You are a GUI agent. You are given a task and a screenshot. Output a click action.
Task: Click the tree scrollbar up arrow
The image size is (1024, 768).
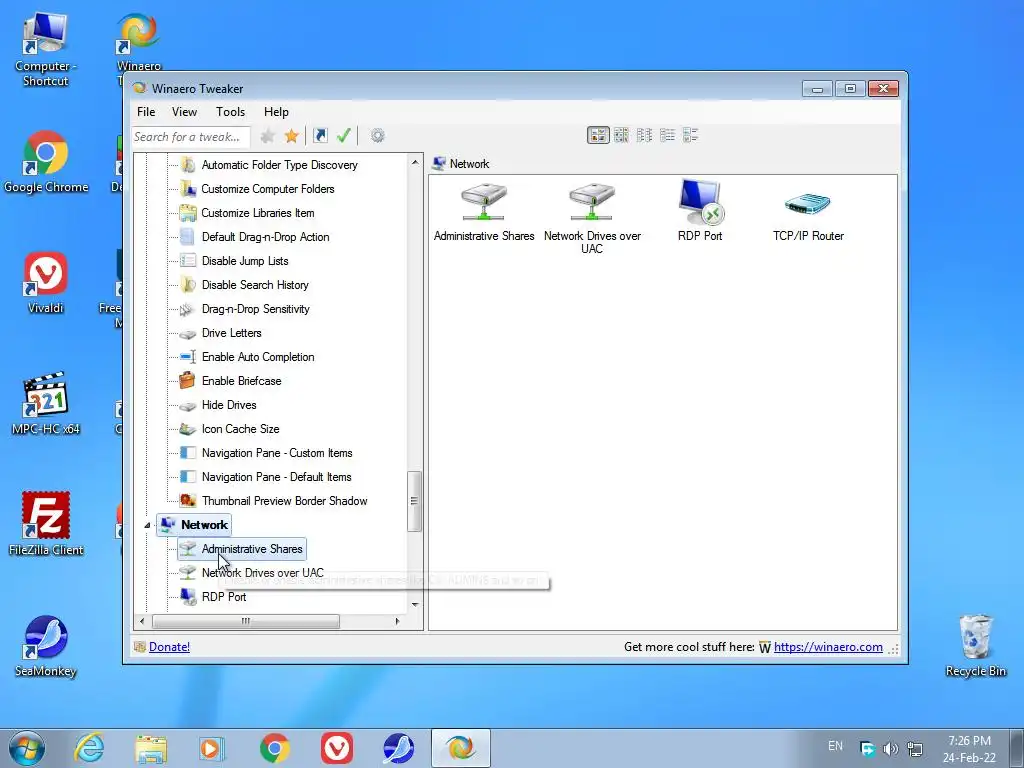click(x=415, y=162)
